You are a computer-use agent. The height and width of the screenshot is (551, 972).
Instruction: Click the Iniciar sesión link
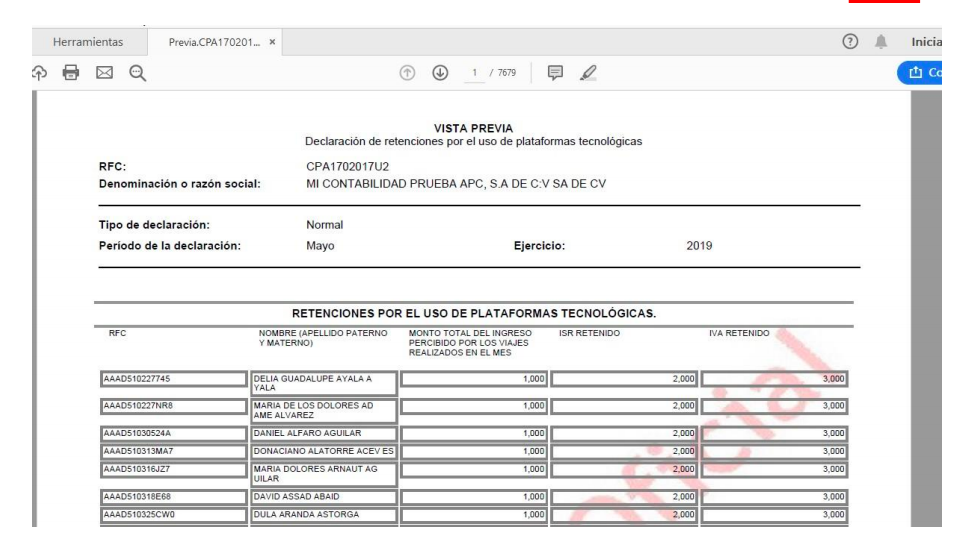click(926, 42)
